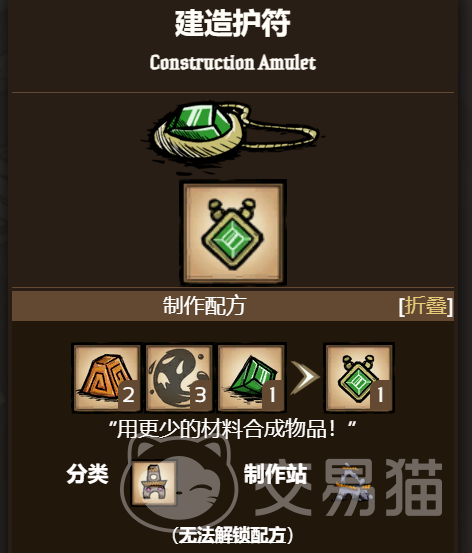The image size is (472, 553).
Task: Click the recipe quote about fewer materials
Action: pos(232,429)
